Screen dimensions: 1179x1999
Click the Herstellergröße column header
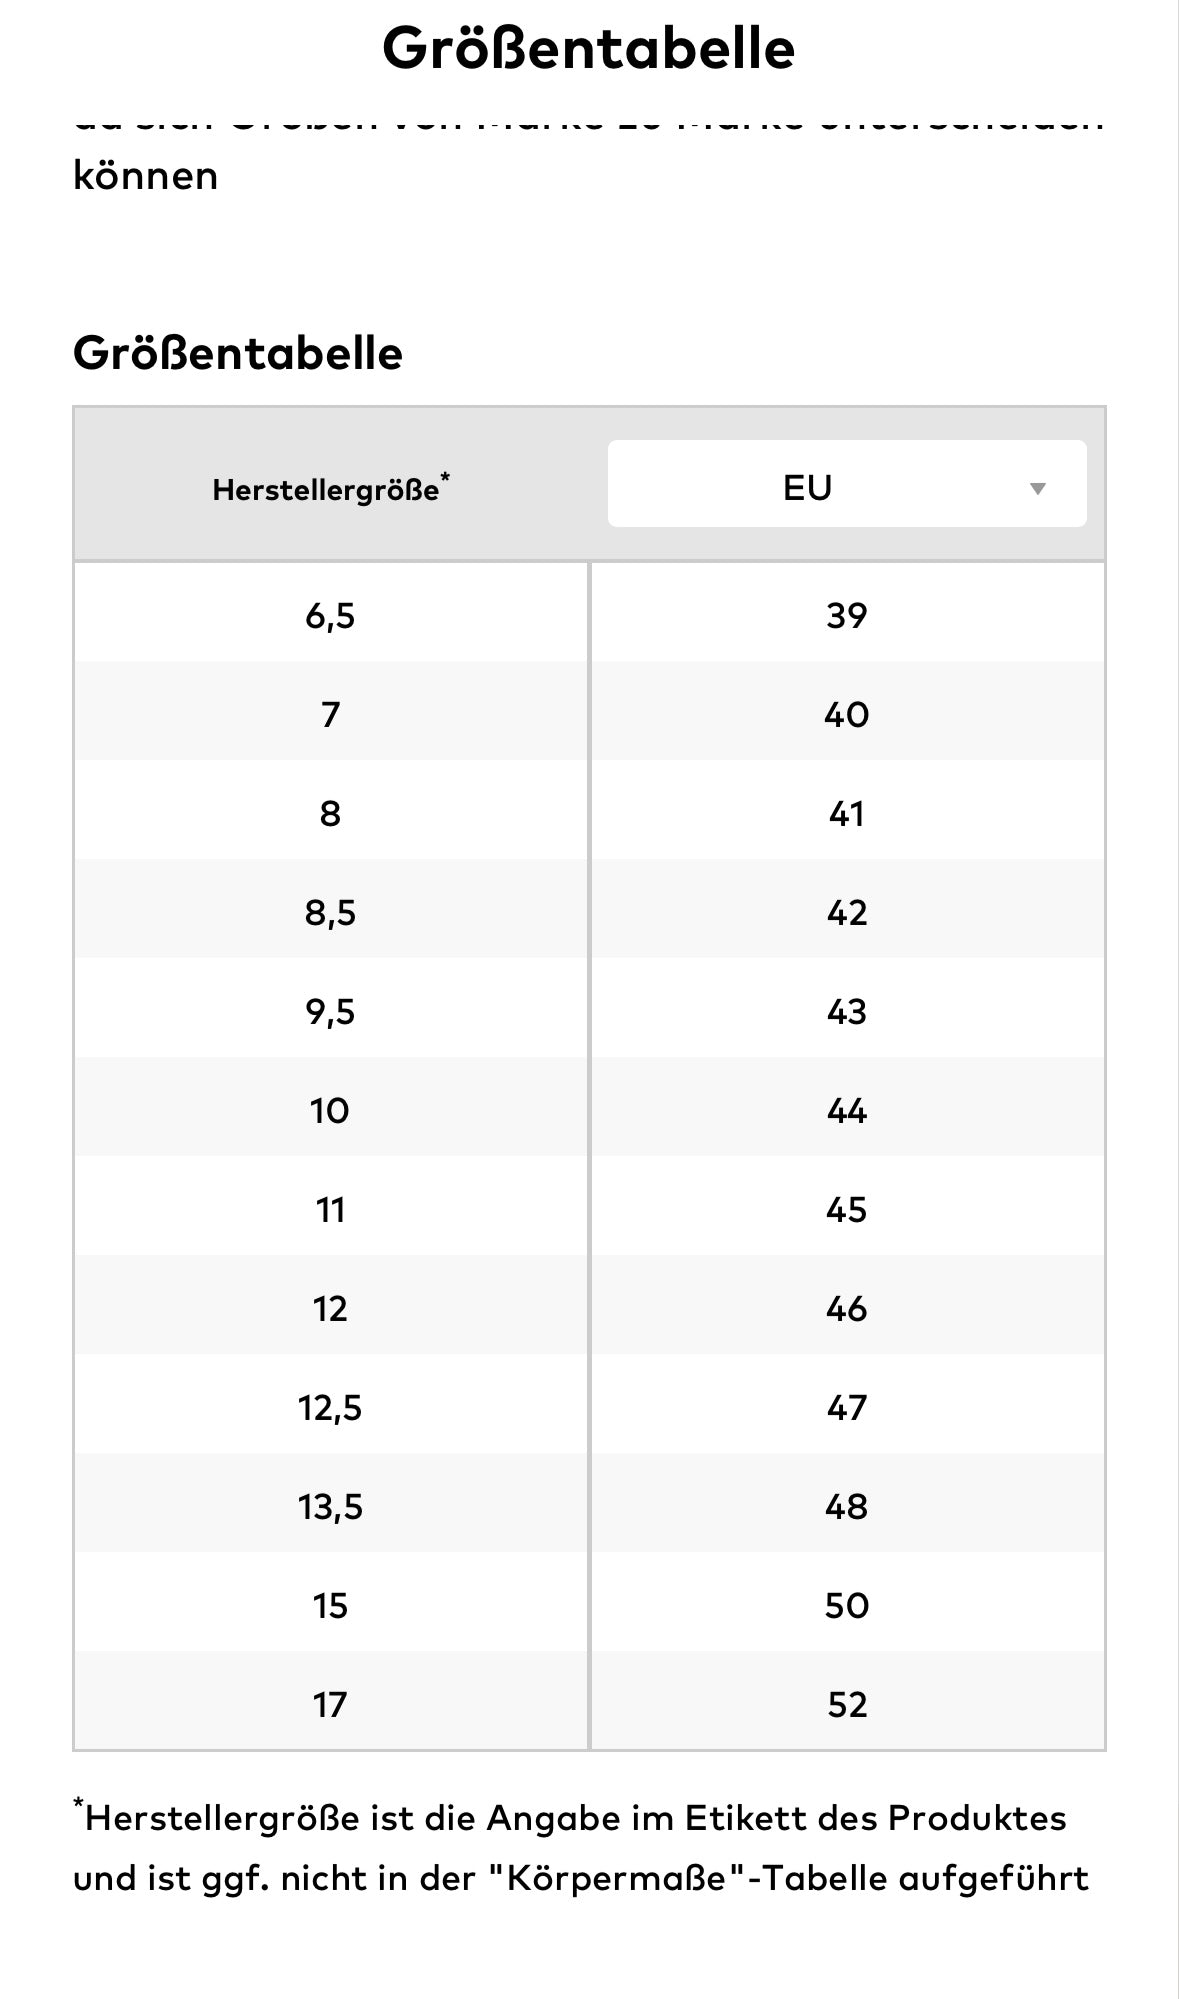point(330,488)
